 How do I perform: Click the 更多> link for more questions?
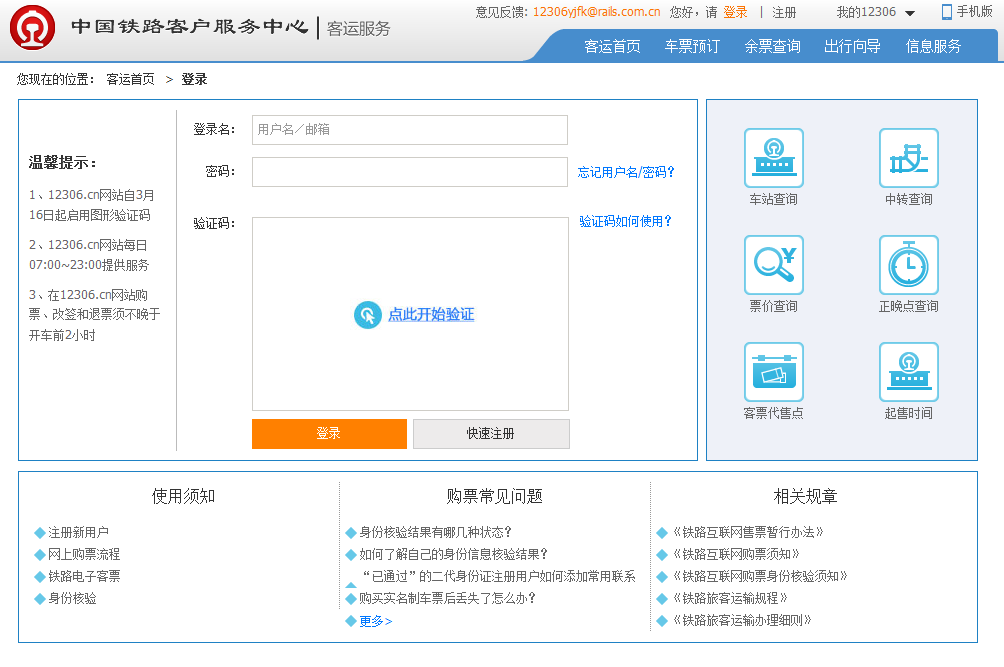tap(375, 621)
